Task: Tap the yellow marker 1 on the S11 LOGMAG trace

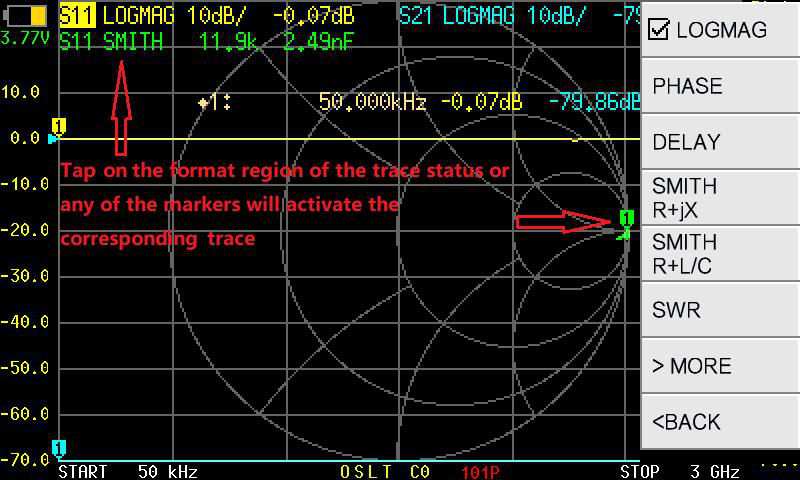Action: 59,126
